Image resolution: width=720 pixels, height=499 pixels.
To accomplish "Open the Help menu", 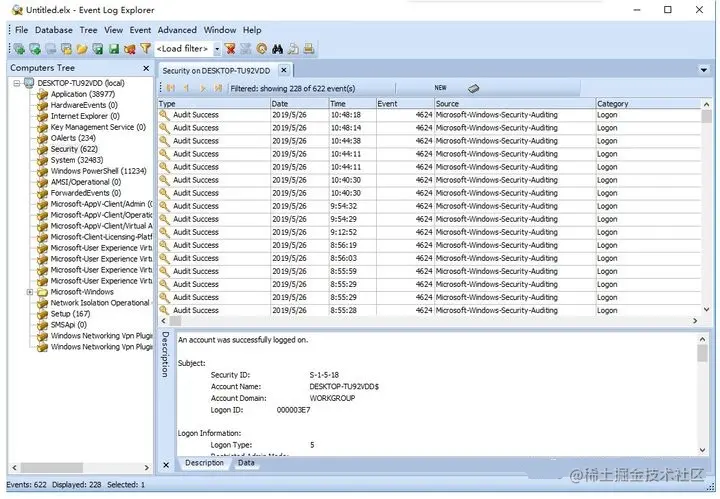I will tap(252, 30).
